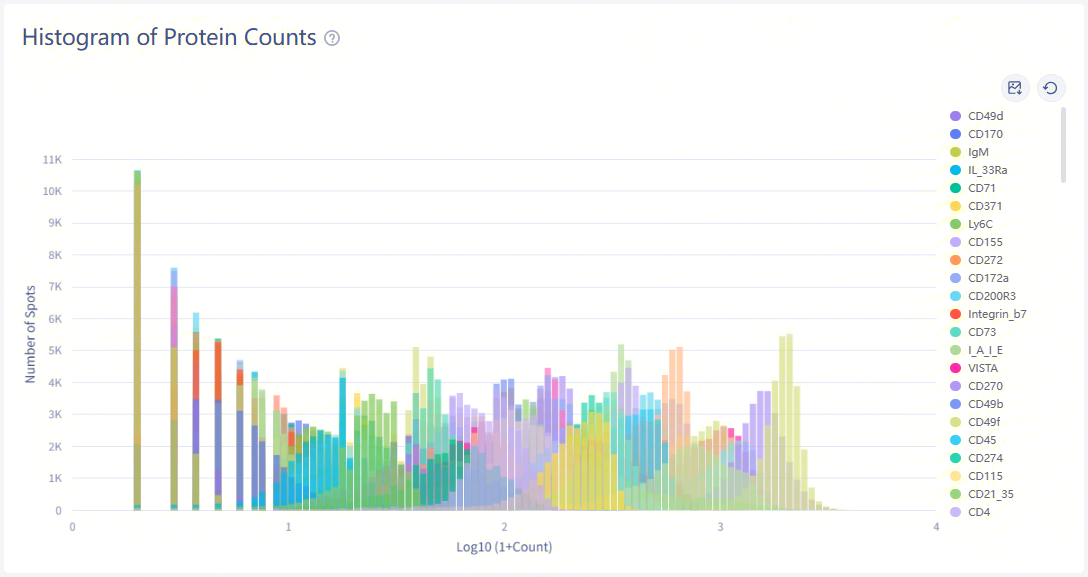Toggle the I_A_I_E legend entry
Screen dimensions: 1088x577
(x=984, y=350)
